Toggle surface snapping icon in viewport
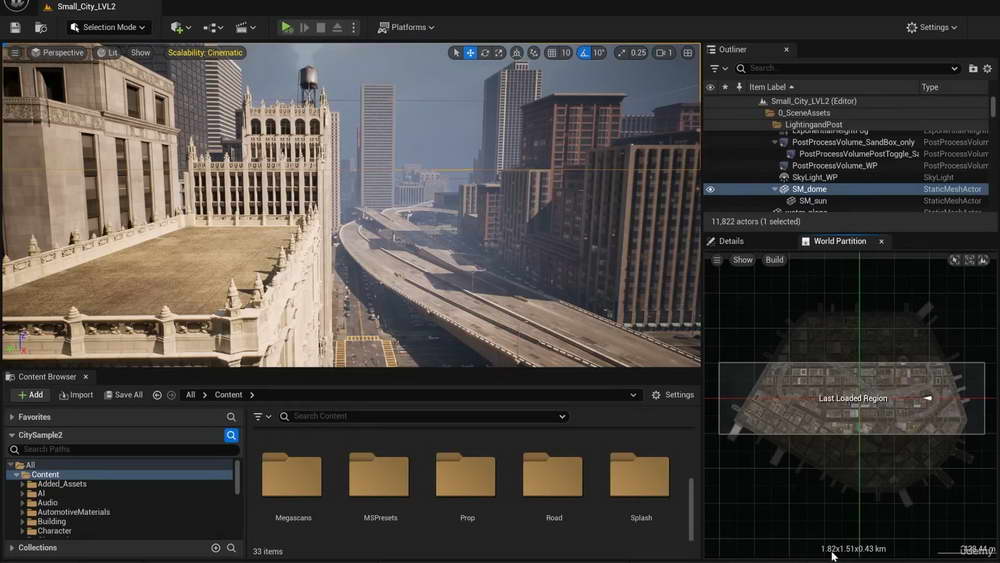This screenshot has width=1000, height=563. click(x=534, y=53)
